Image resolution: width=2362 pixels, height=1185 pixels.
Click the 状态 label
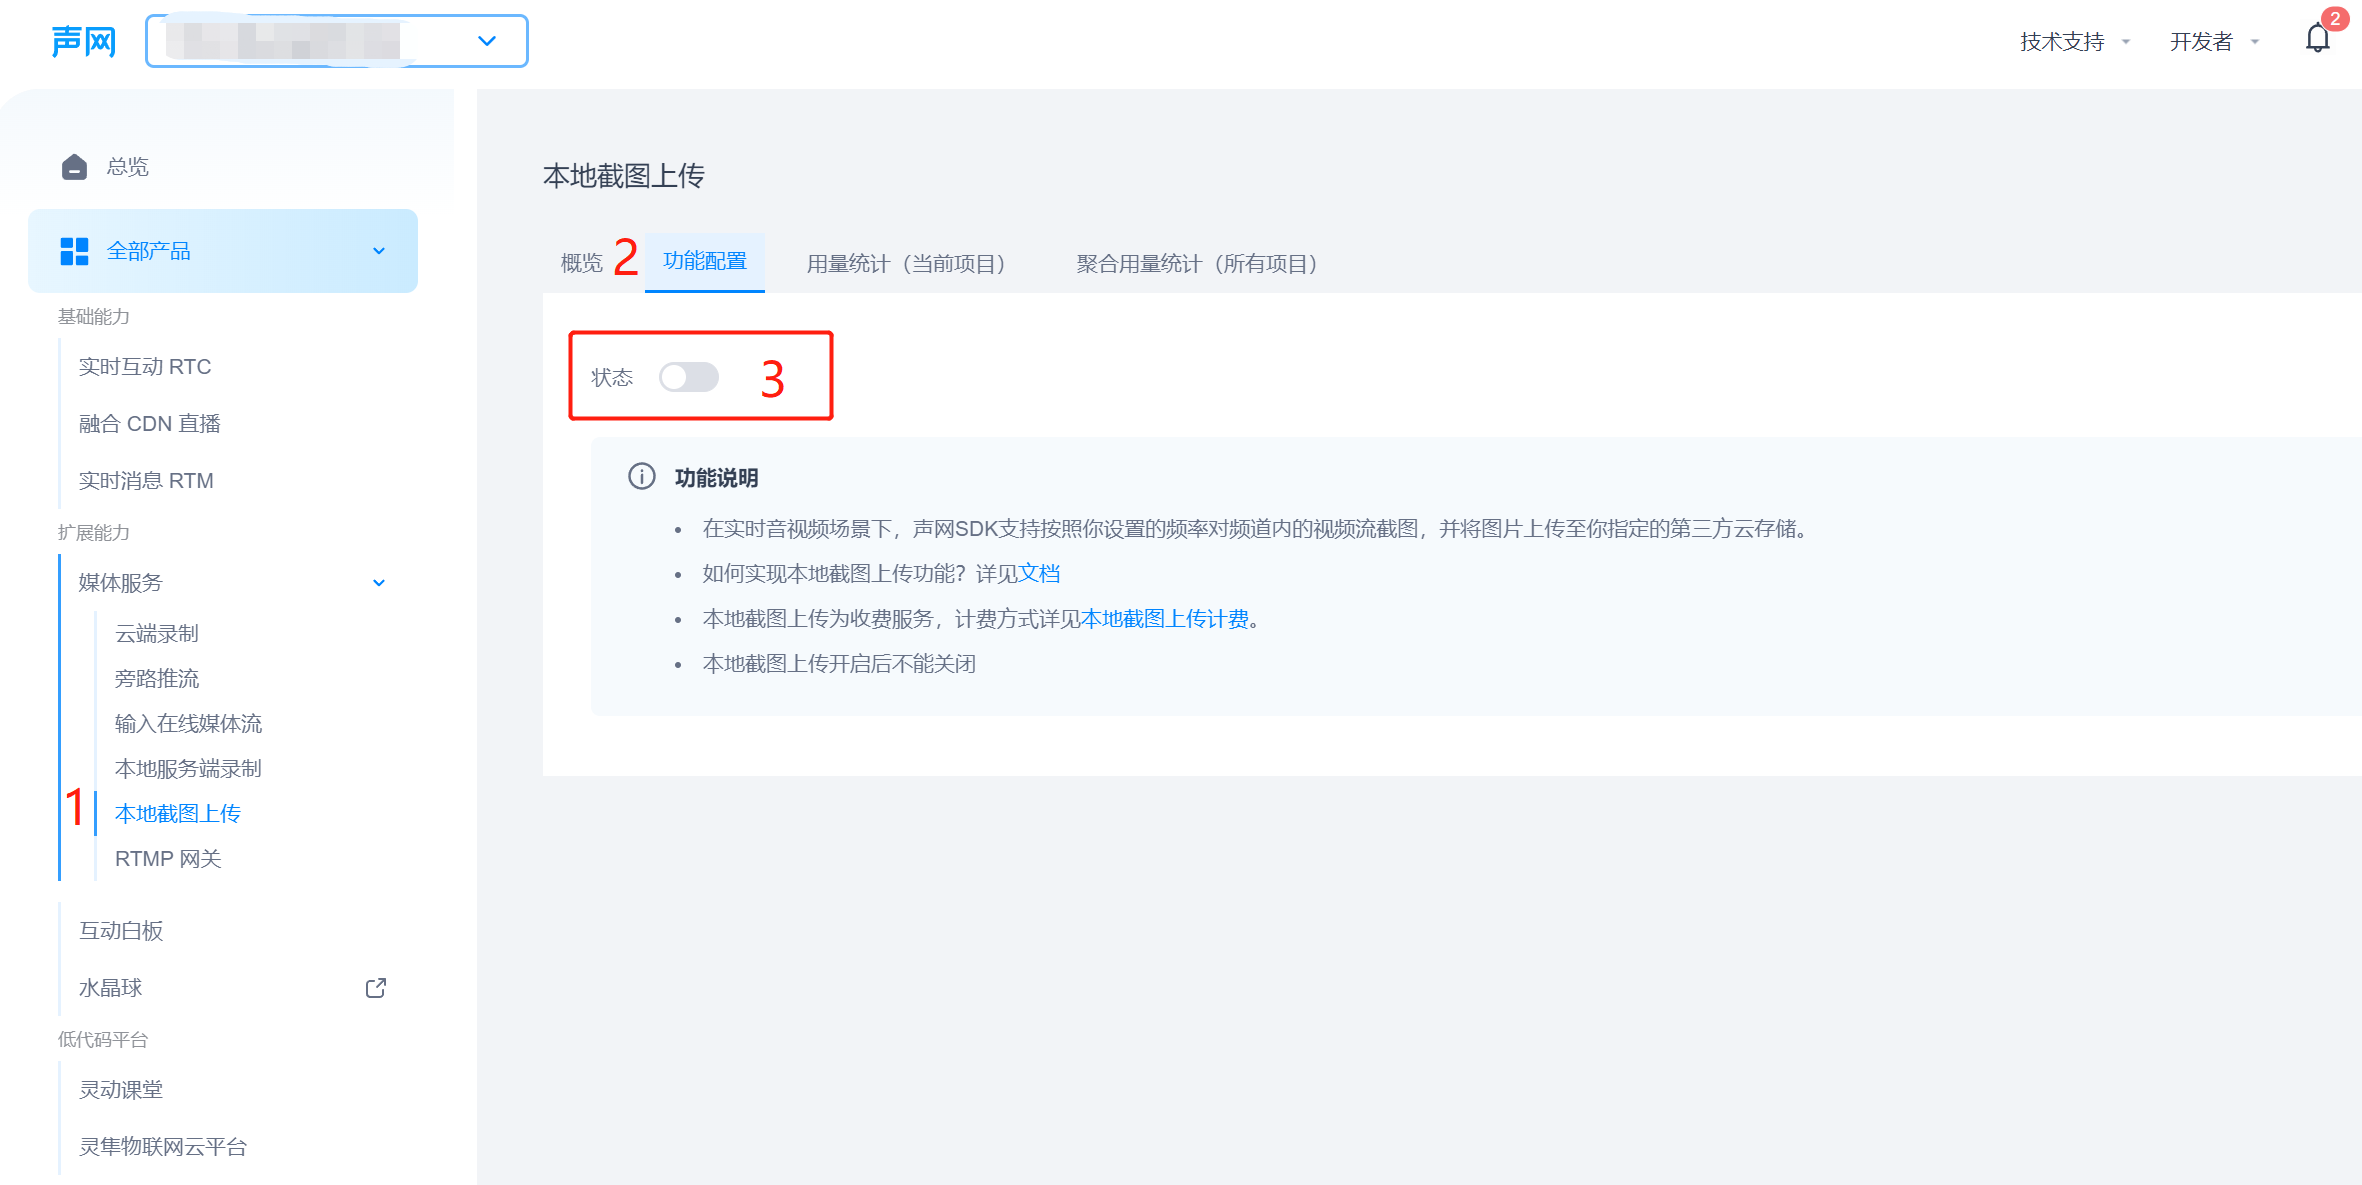pyautogui.click(x=612, y=378)
